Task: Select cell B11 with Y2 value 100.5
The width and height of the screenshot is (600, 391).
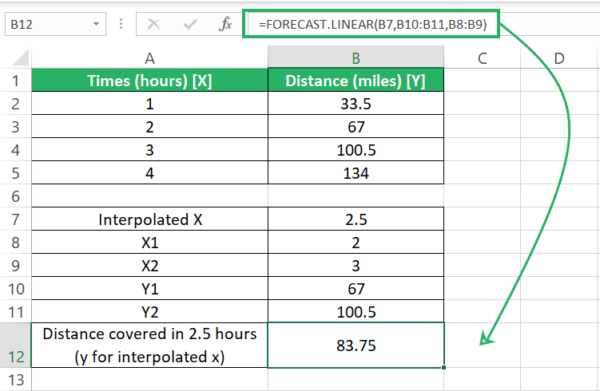Action: click(356, 312)
